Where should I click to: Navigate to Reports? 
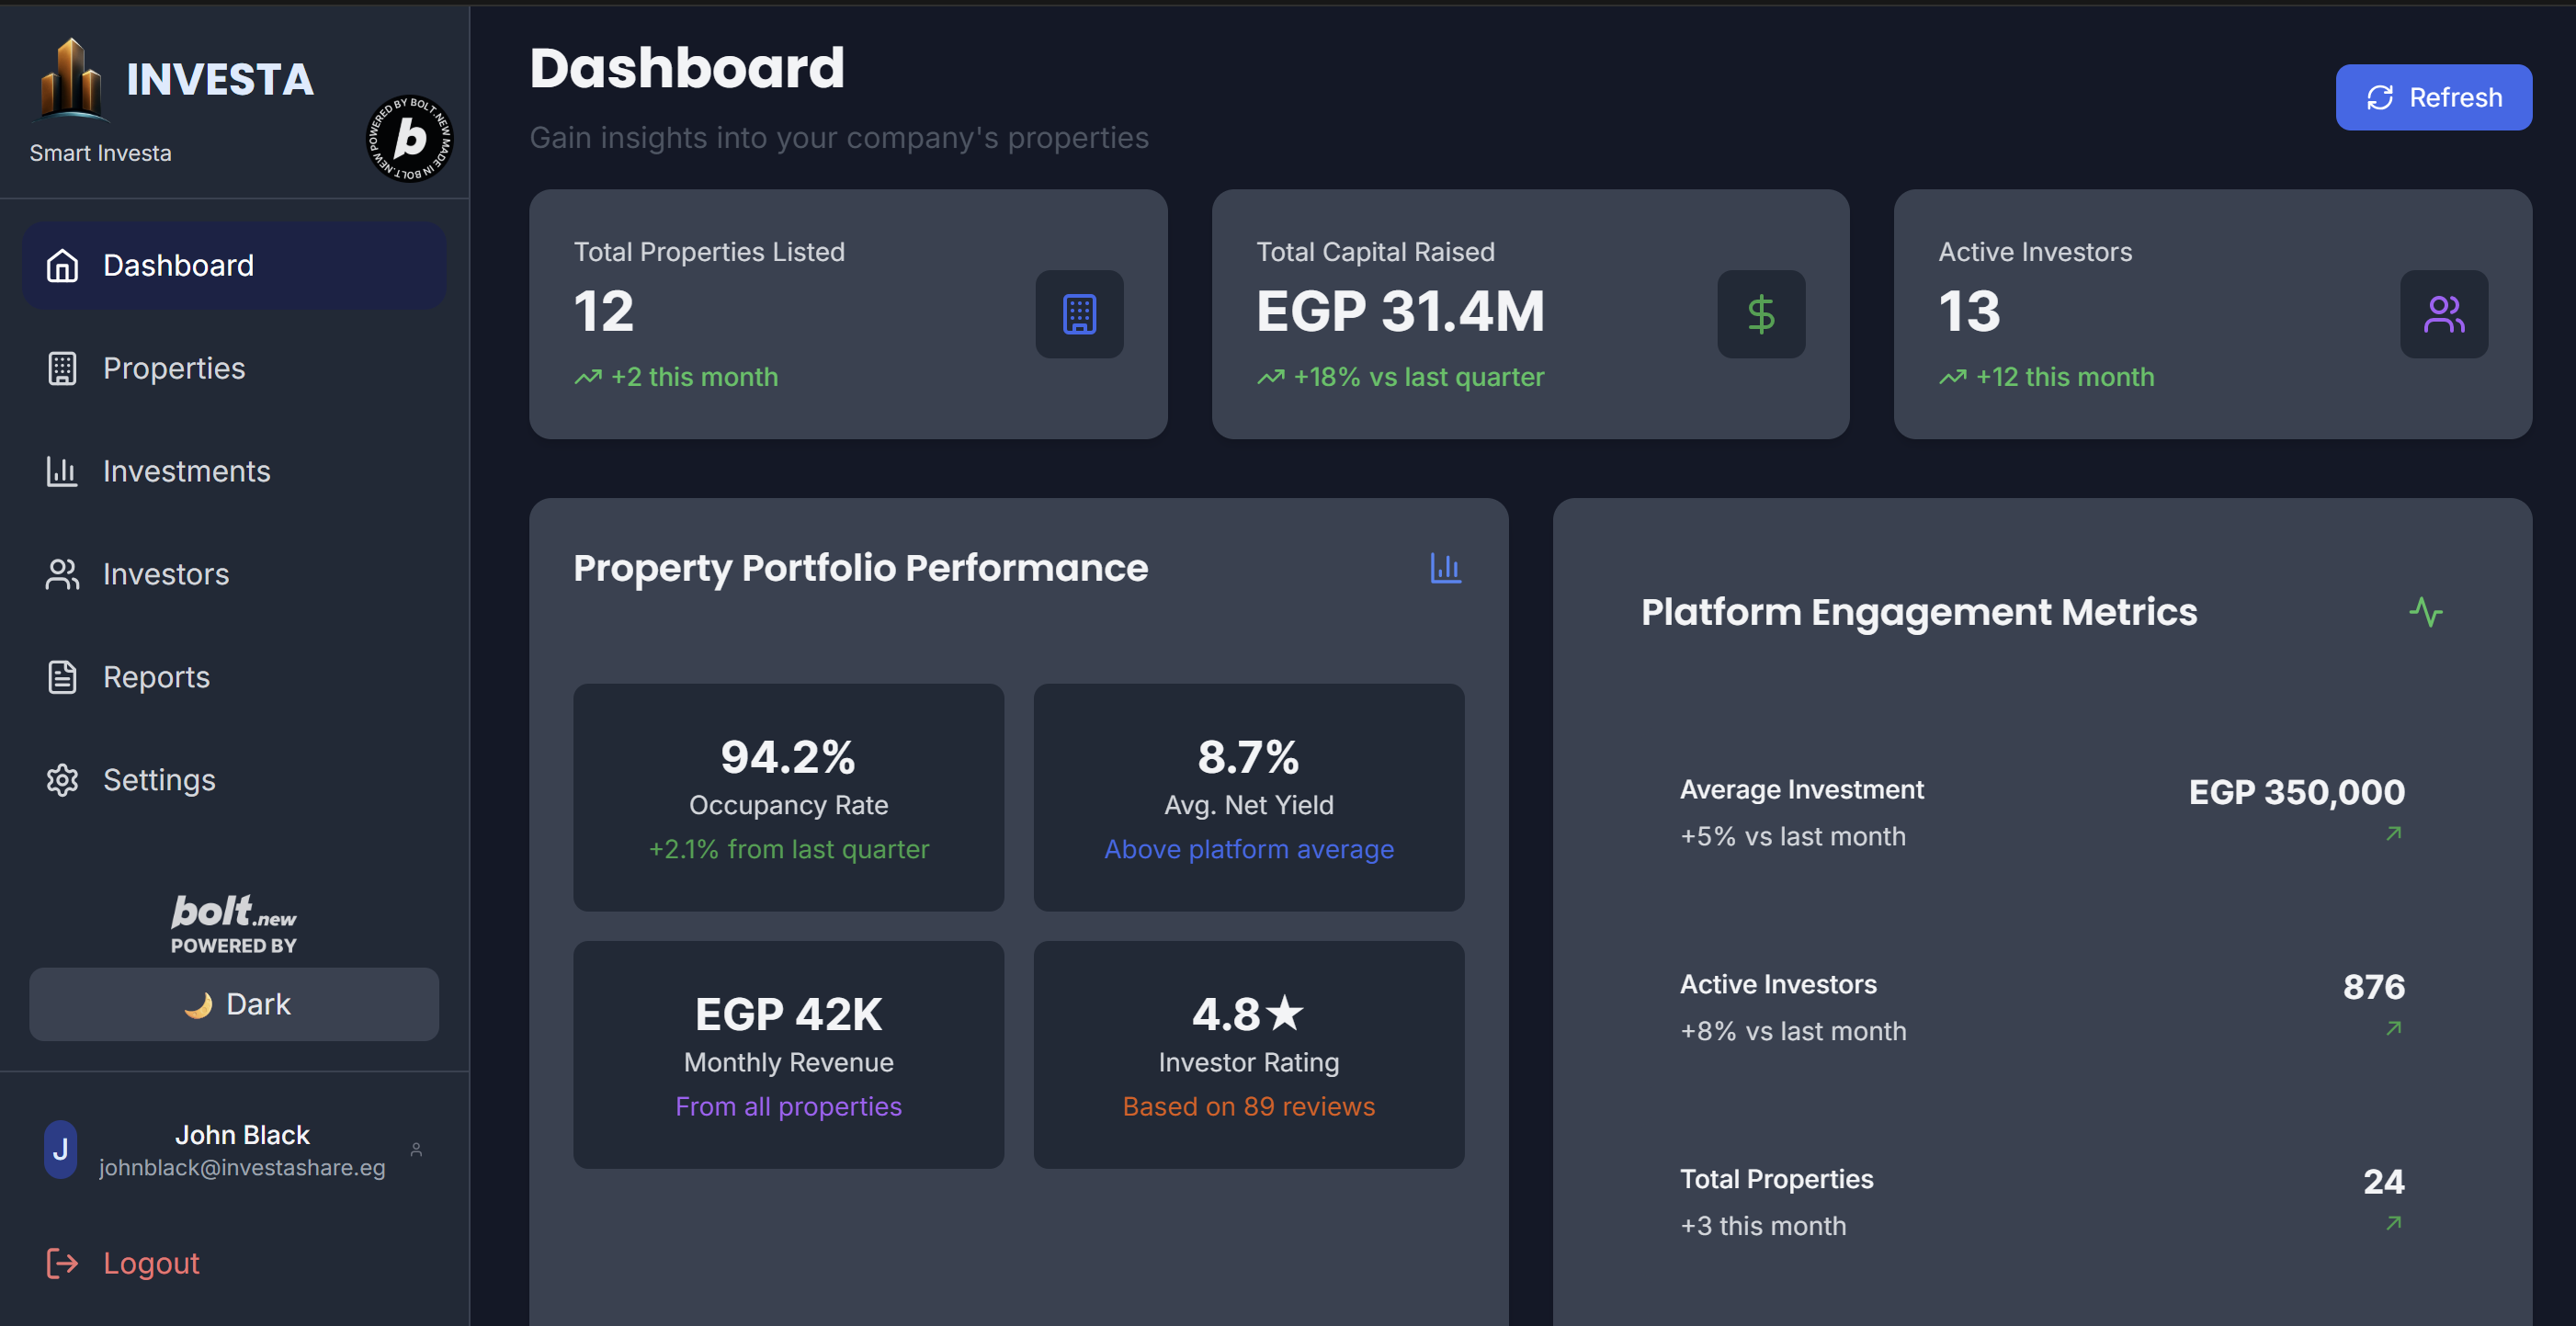156,677
